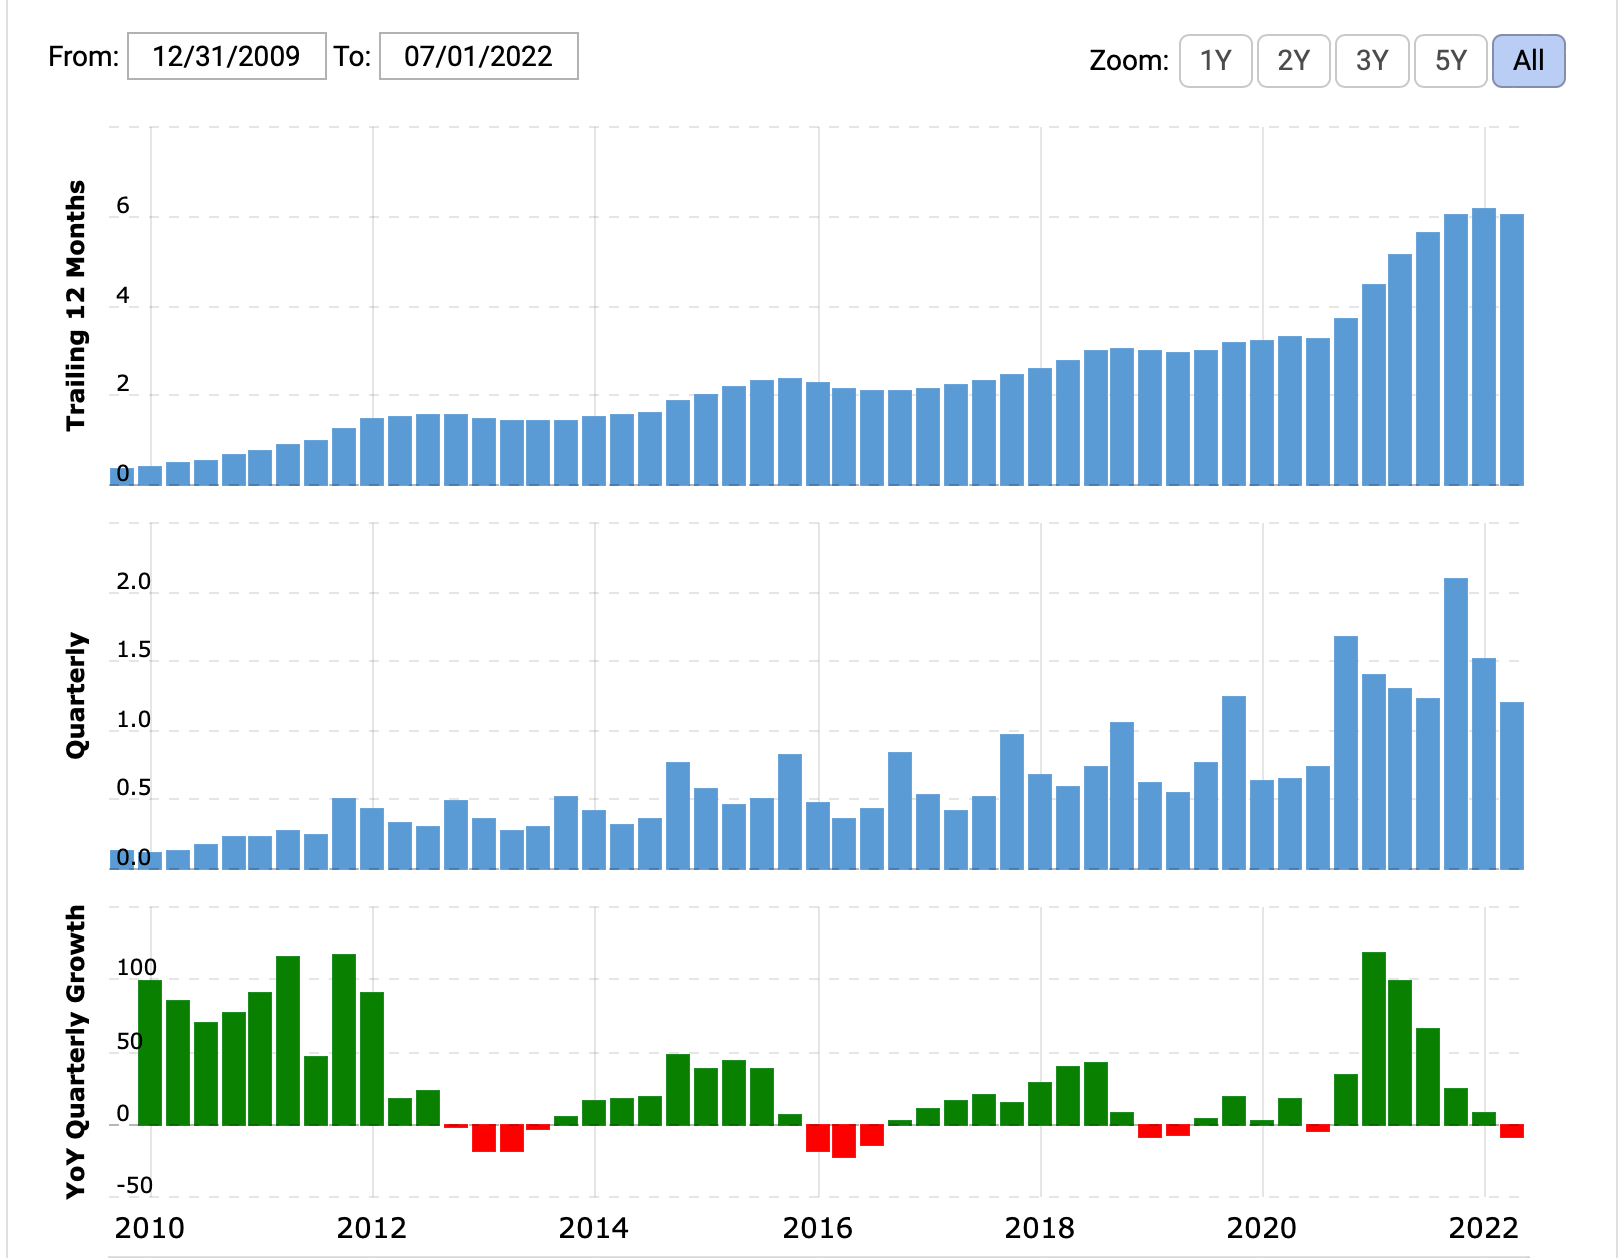Click the To date field 07/01/2022

pos(478,56)
